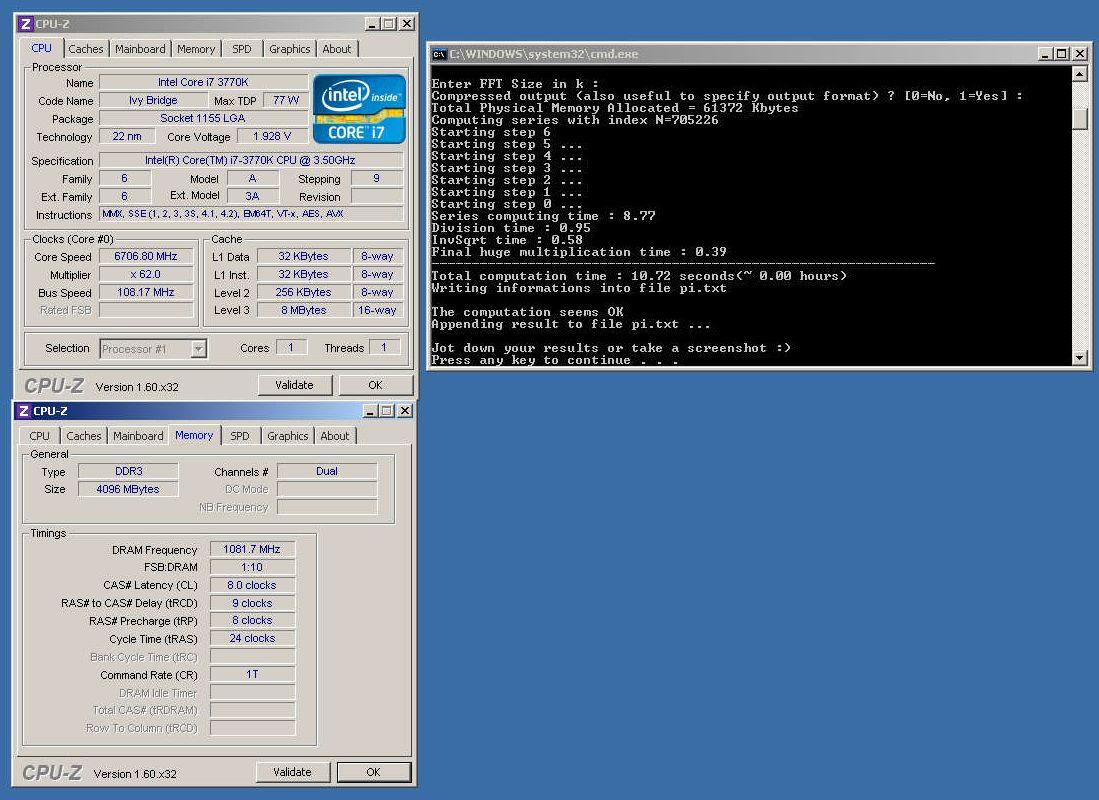Click Validate in the bottom CPU-Z window
This screenshot has height=800, width=1099.
point(292,772)
